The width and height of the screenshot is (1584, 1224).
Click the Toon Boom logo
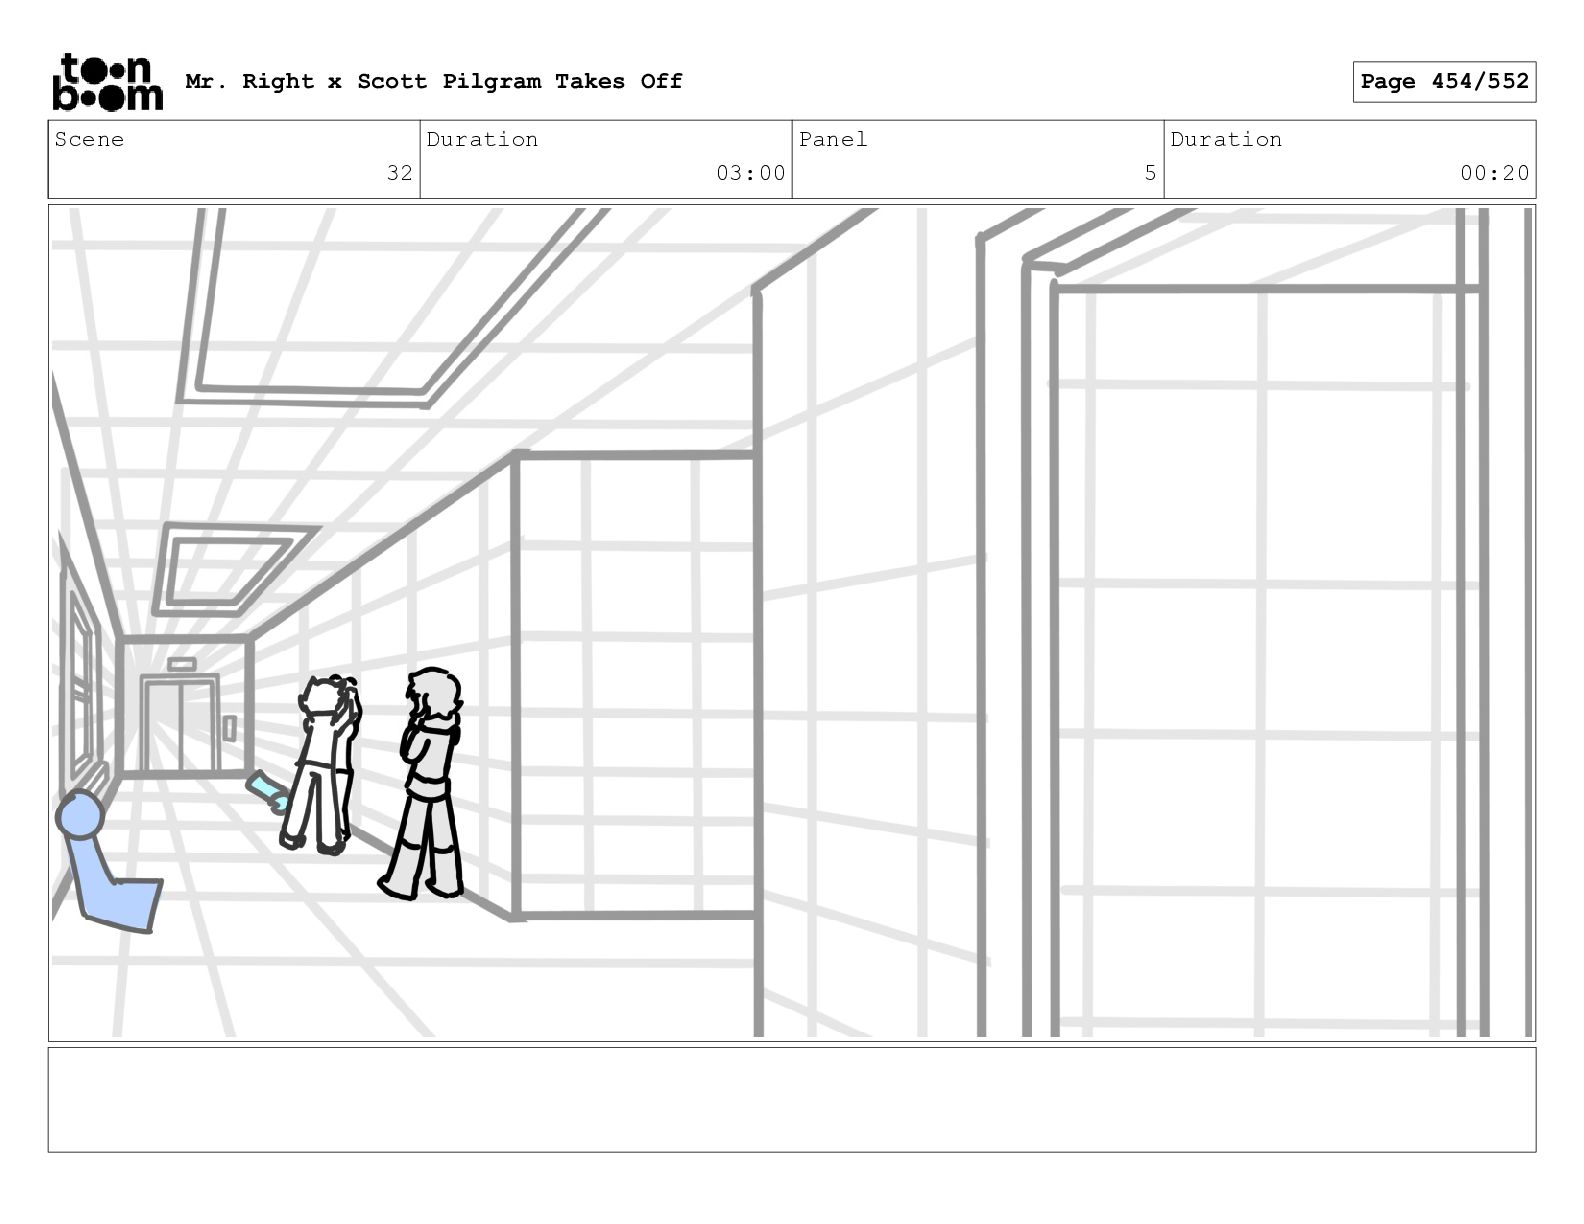point(107,81)
